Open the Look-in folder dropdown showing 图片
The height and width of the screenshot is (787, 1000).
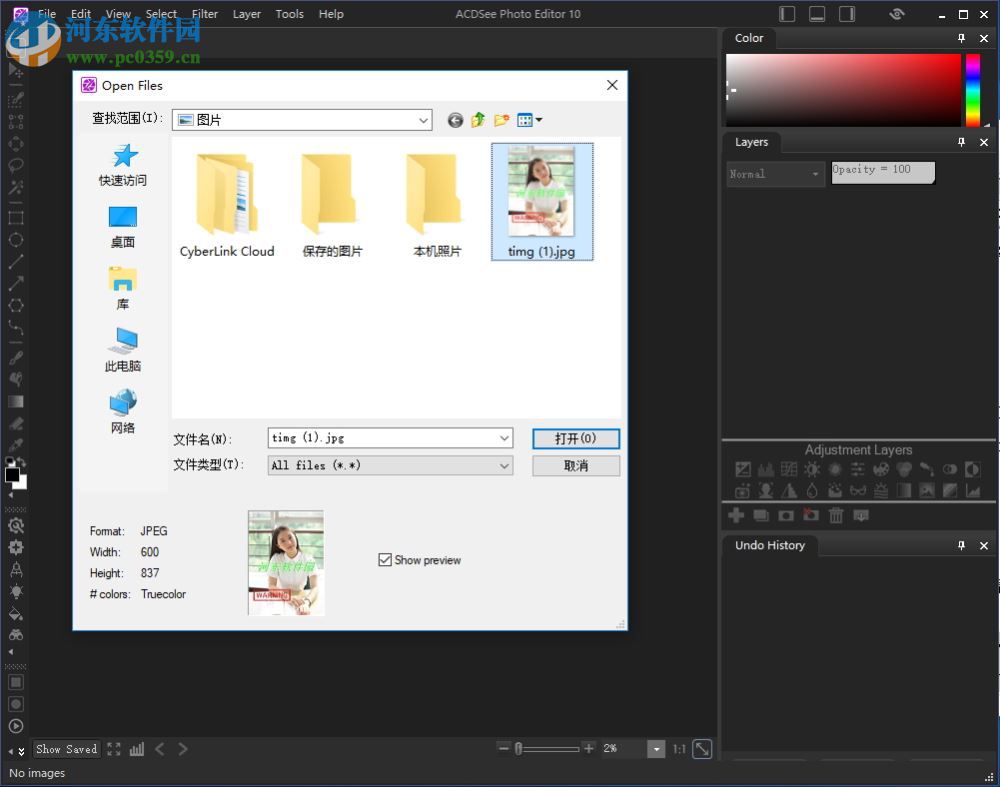pyautogui.click(x=423, y=119)
